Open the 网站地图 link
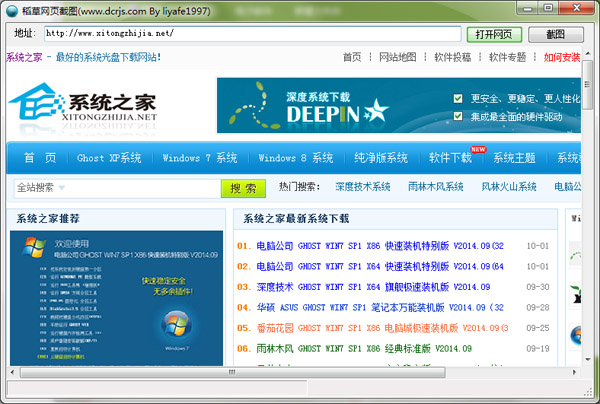 [x=398, y=57]
